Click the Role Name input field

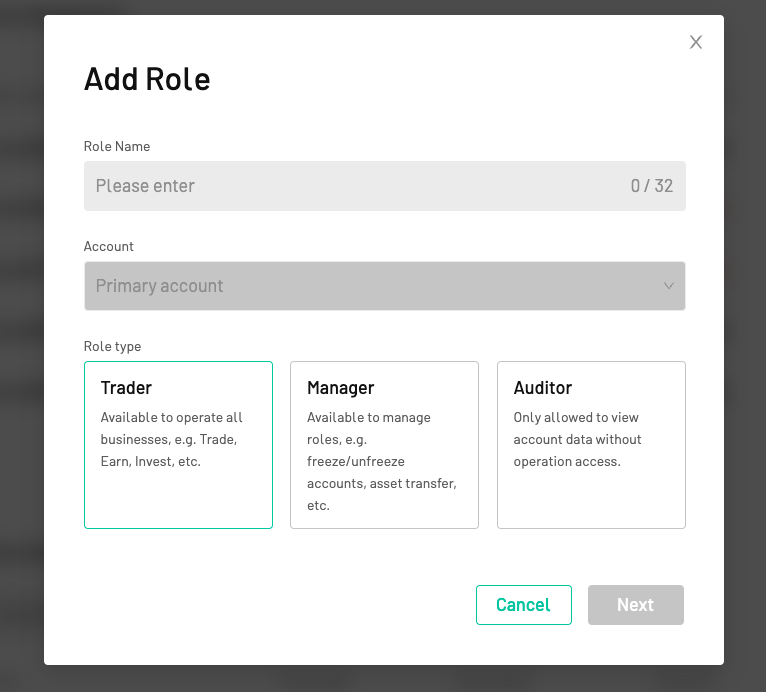pyautogui.click(x=385, y=186)
